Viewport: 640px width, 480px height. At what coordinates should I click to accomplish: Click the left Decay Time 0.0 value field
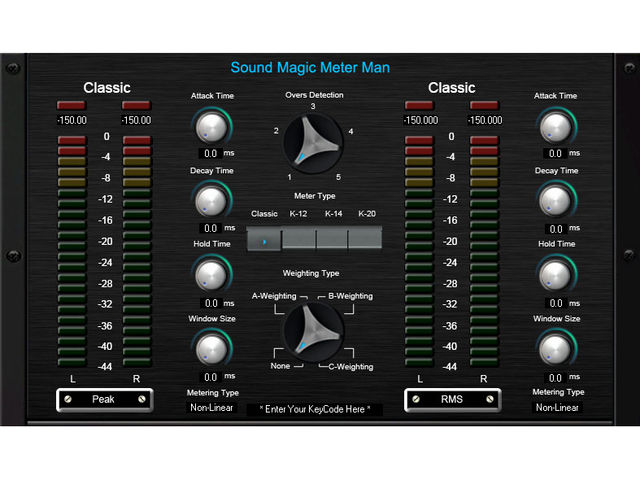coord(210,228)
